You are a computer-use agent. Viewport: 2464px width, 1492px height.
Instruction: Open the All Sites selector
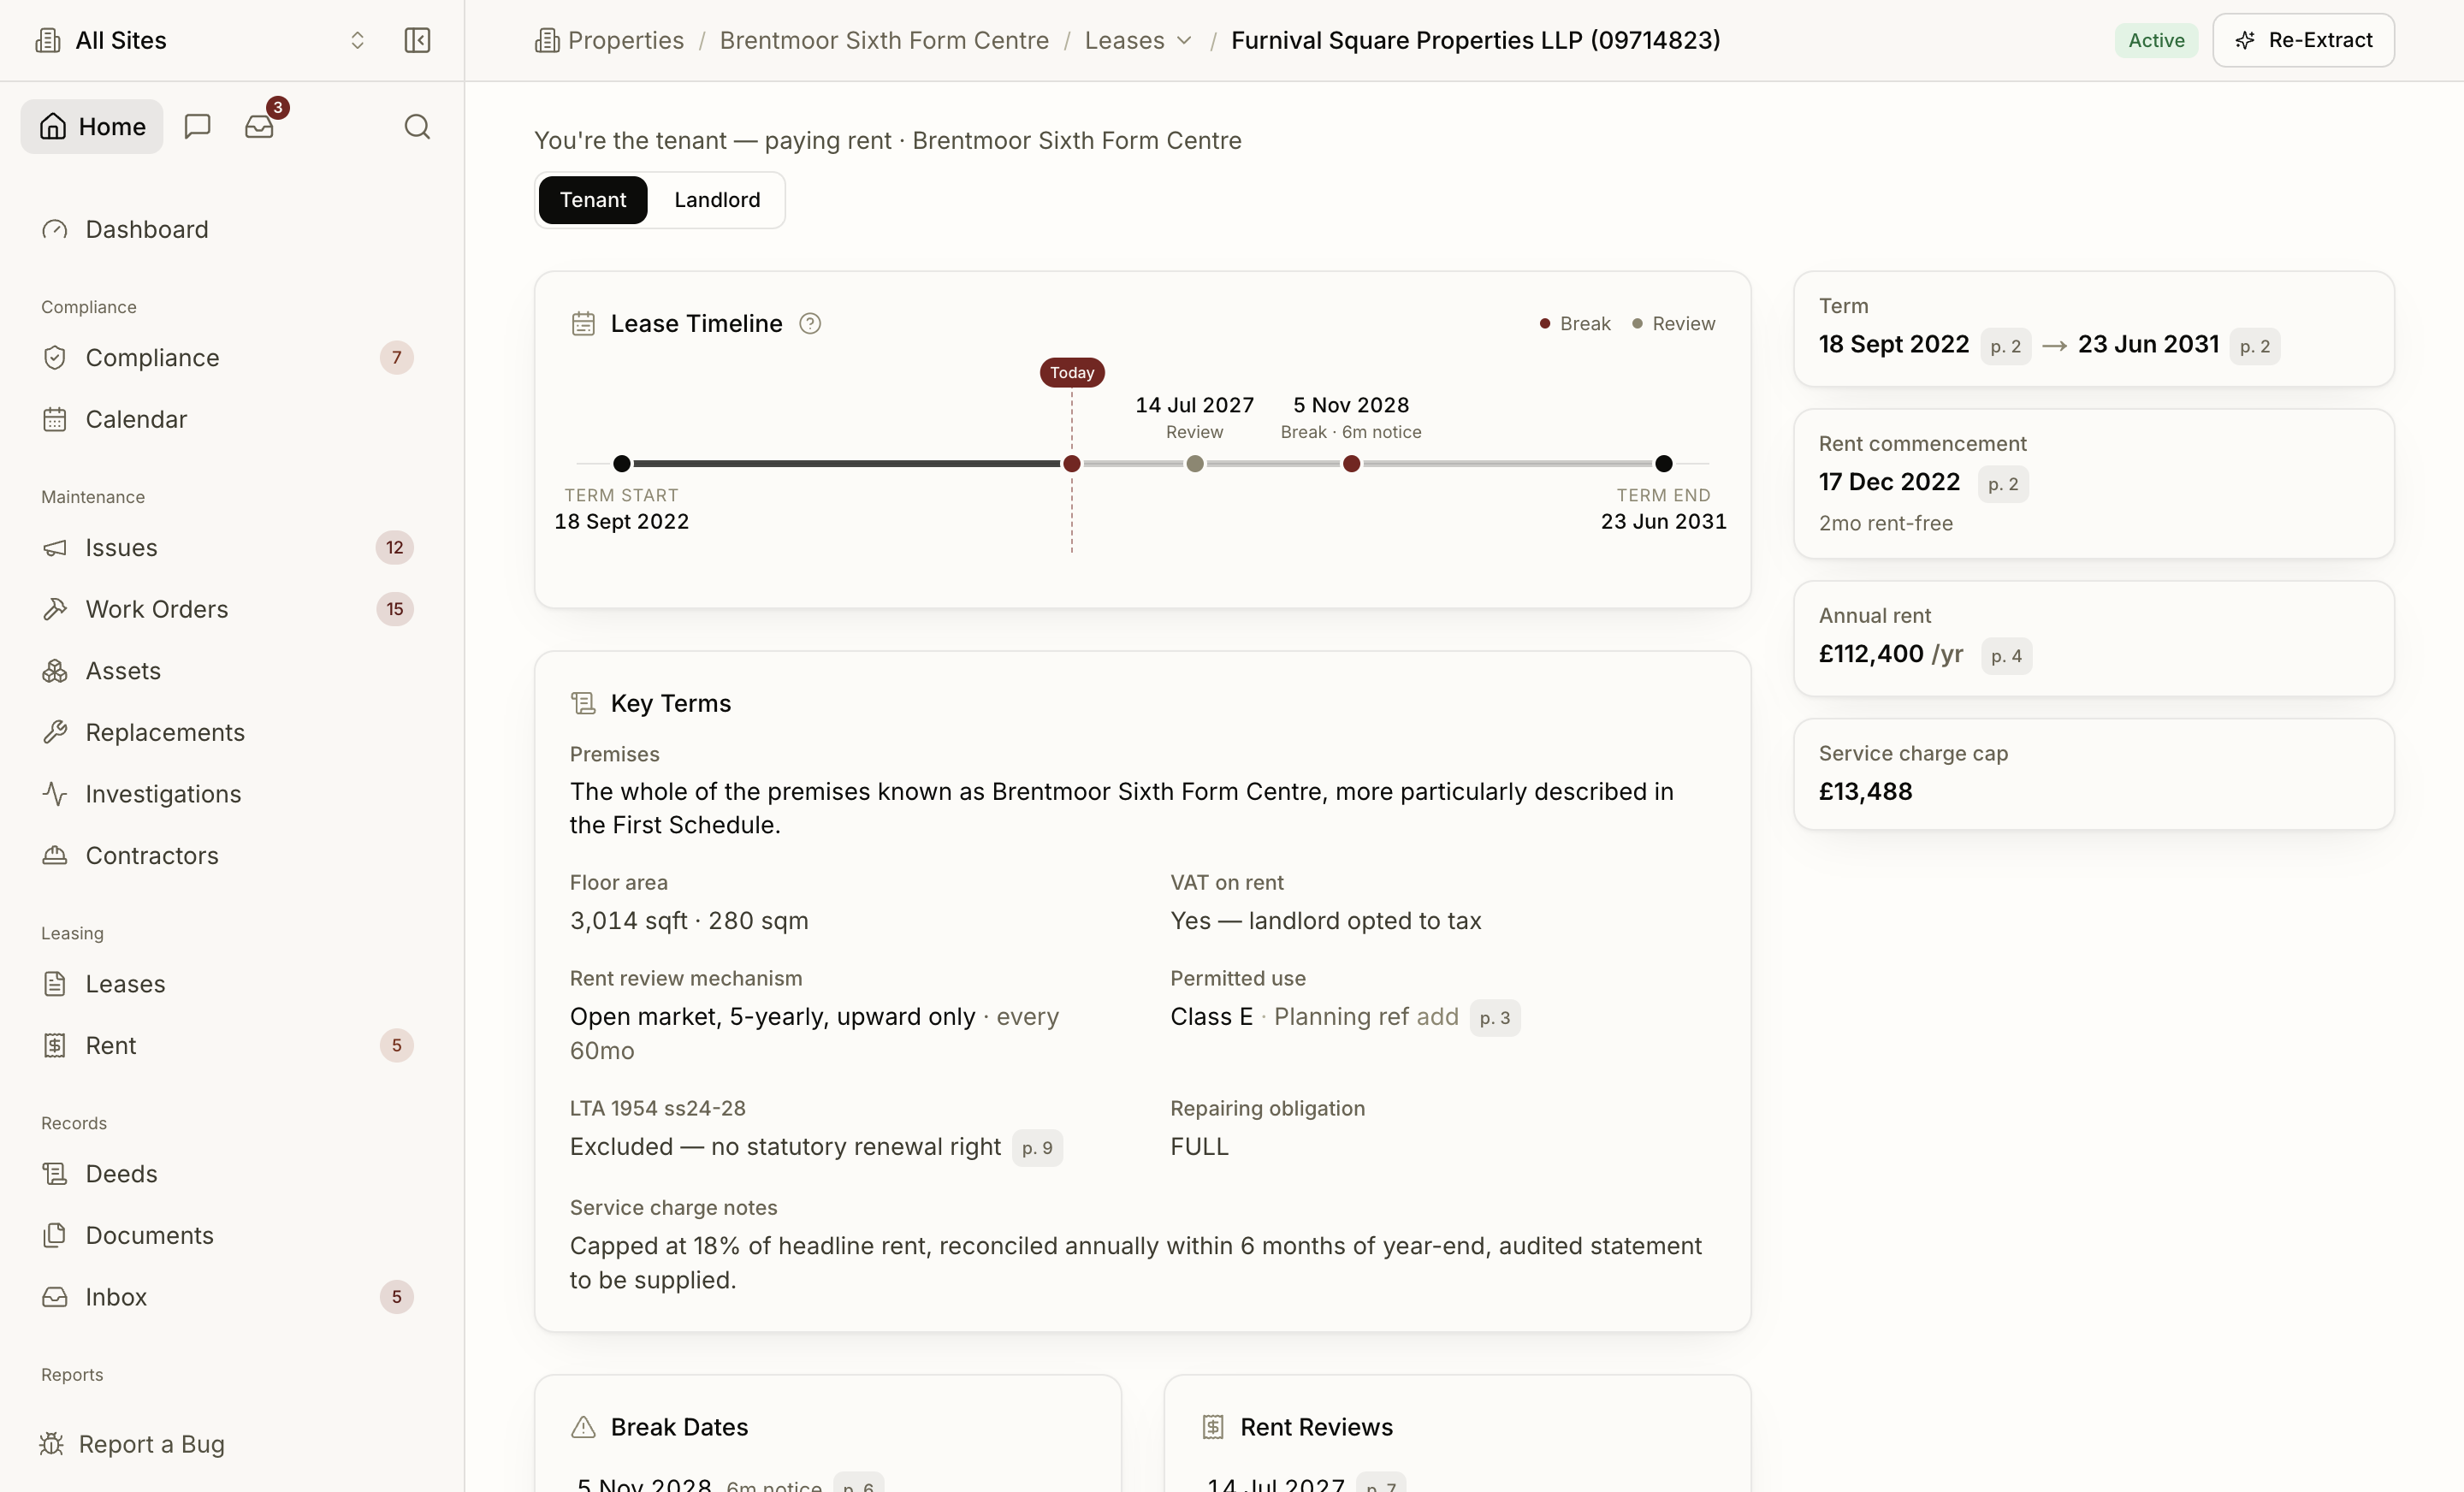(200, 40)
